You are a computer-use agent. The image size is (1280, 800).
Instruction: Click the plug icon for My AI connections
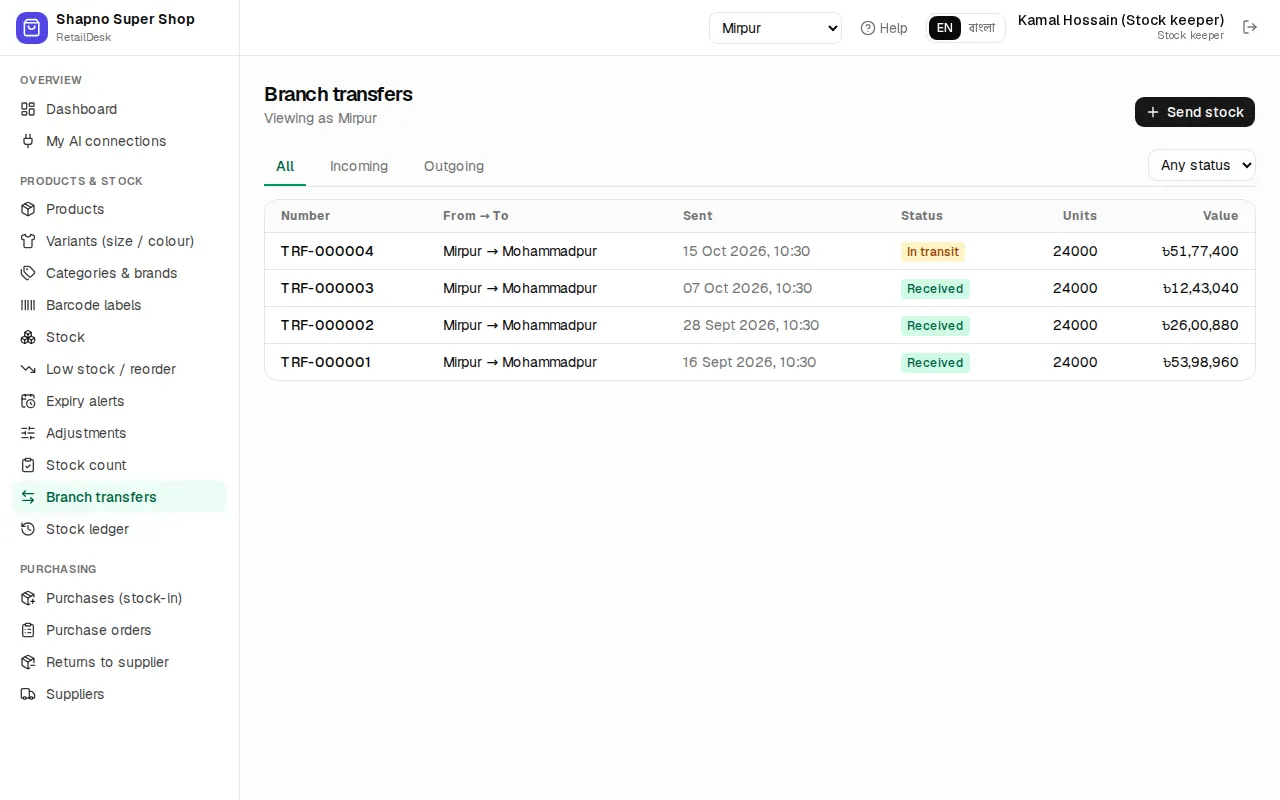(x=28, y=141)
